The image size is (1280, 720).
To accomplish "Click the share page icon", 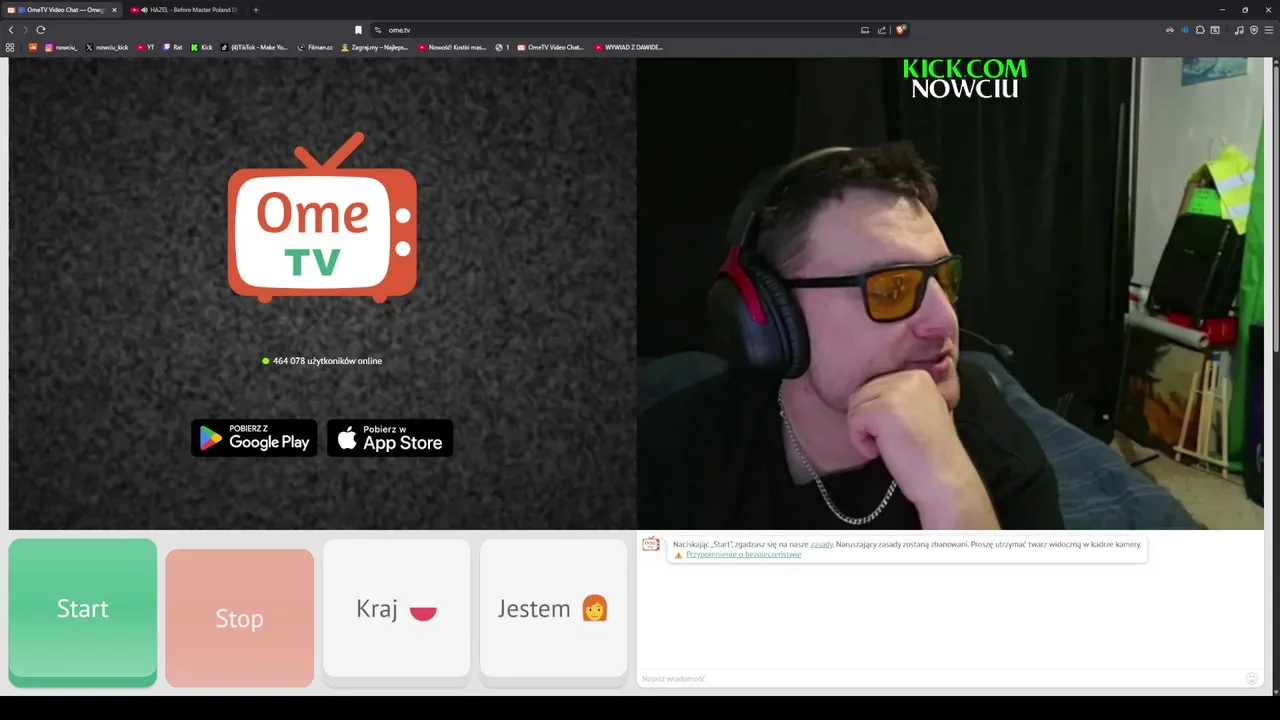I will (x=882, y=30).
